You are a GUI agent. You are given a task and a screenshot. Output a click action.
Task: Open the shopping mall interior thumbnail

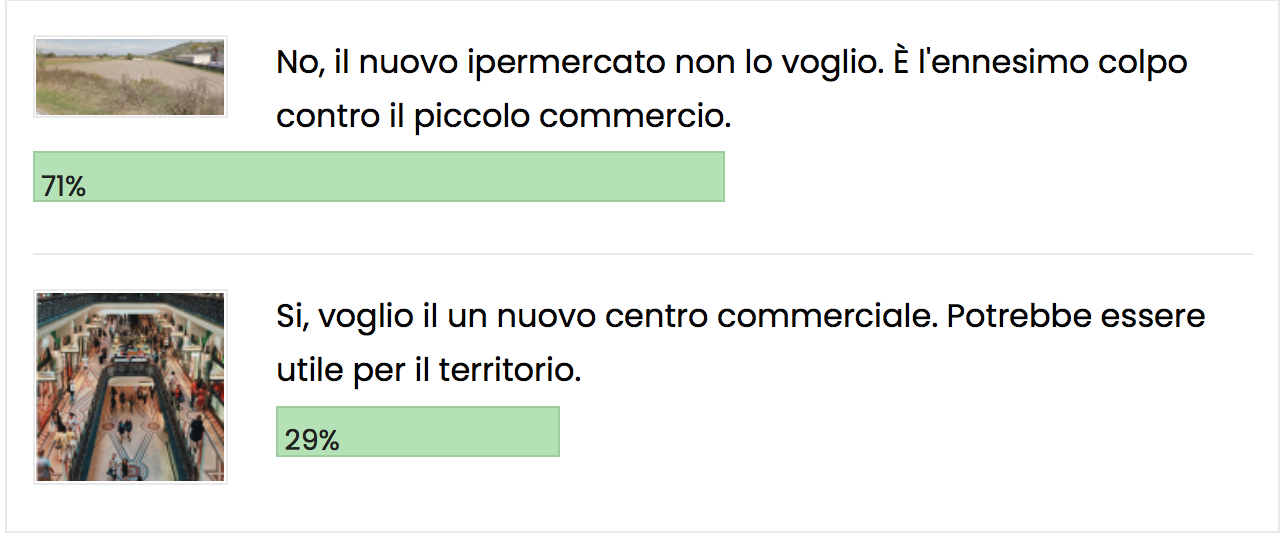(130, 387)
